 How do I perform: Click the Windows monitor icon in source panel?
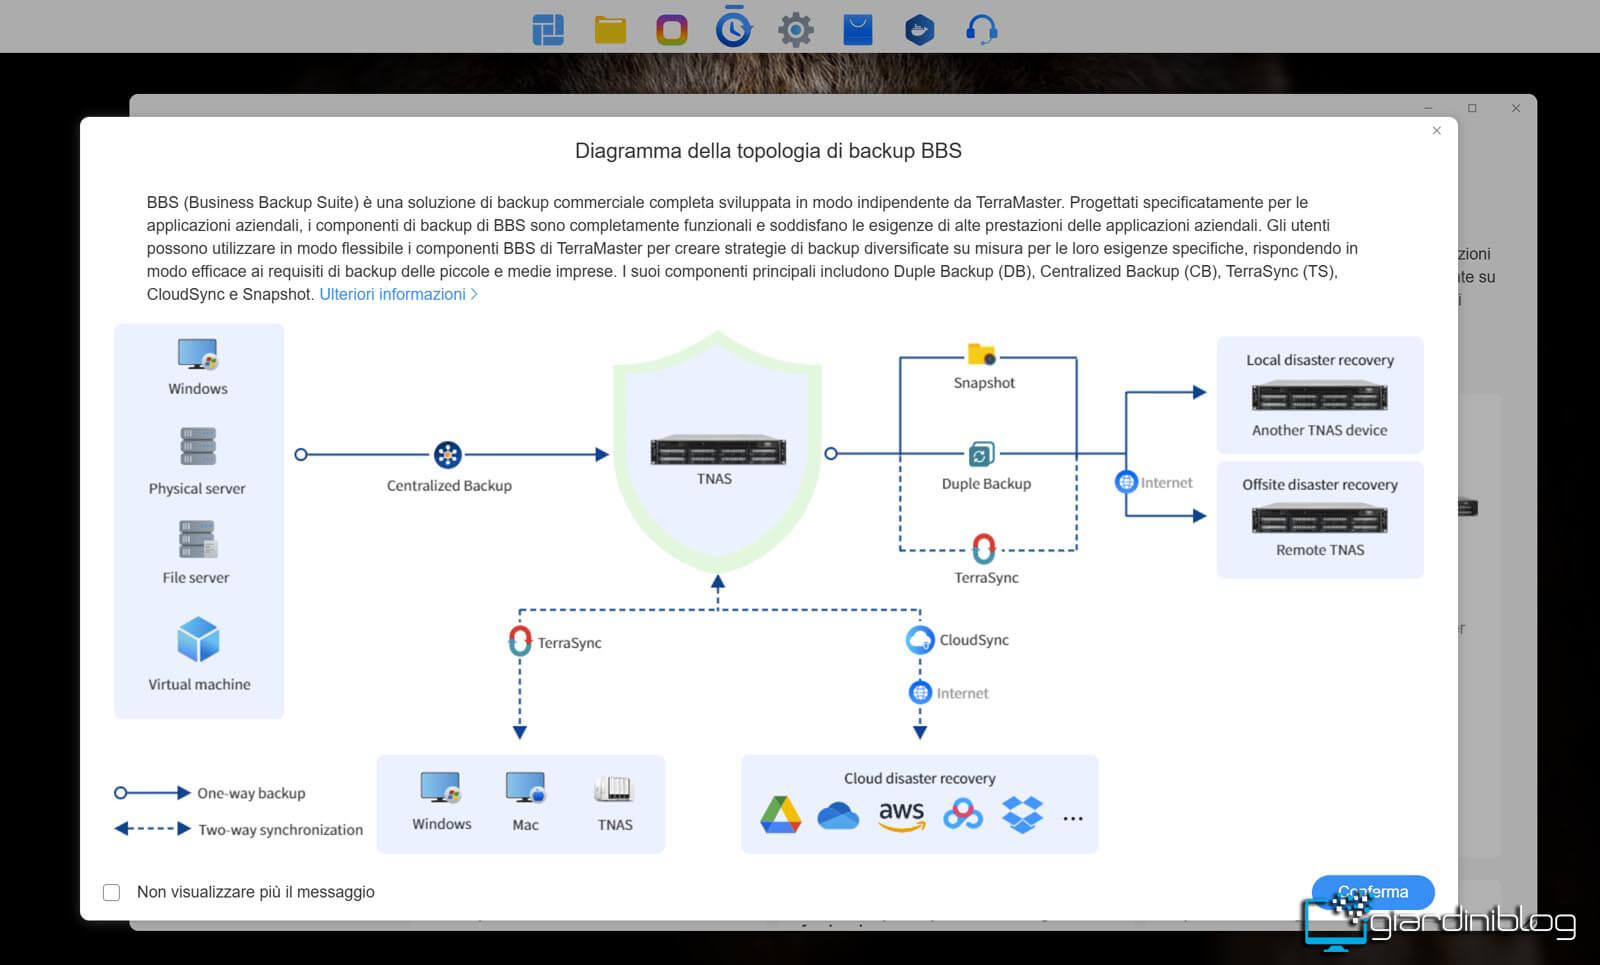tap(198, 355)
